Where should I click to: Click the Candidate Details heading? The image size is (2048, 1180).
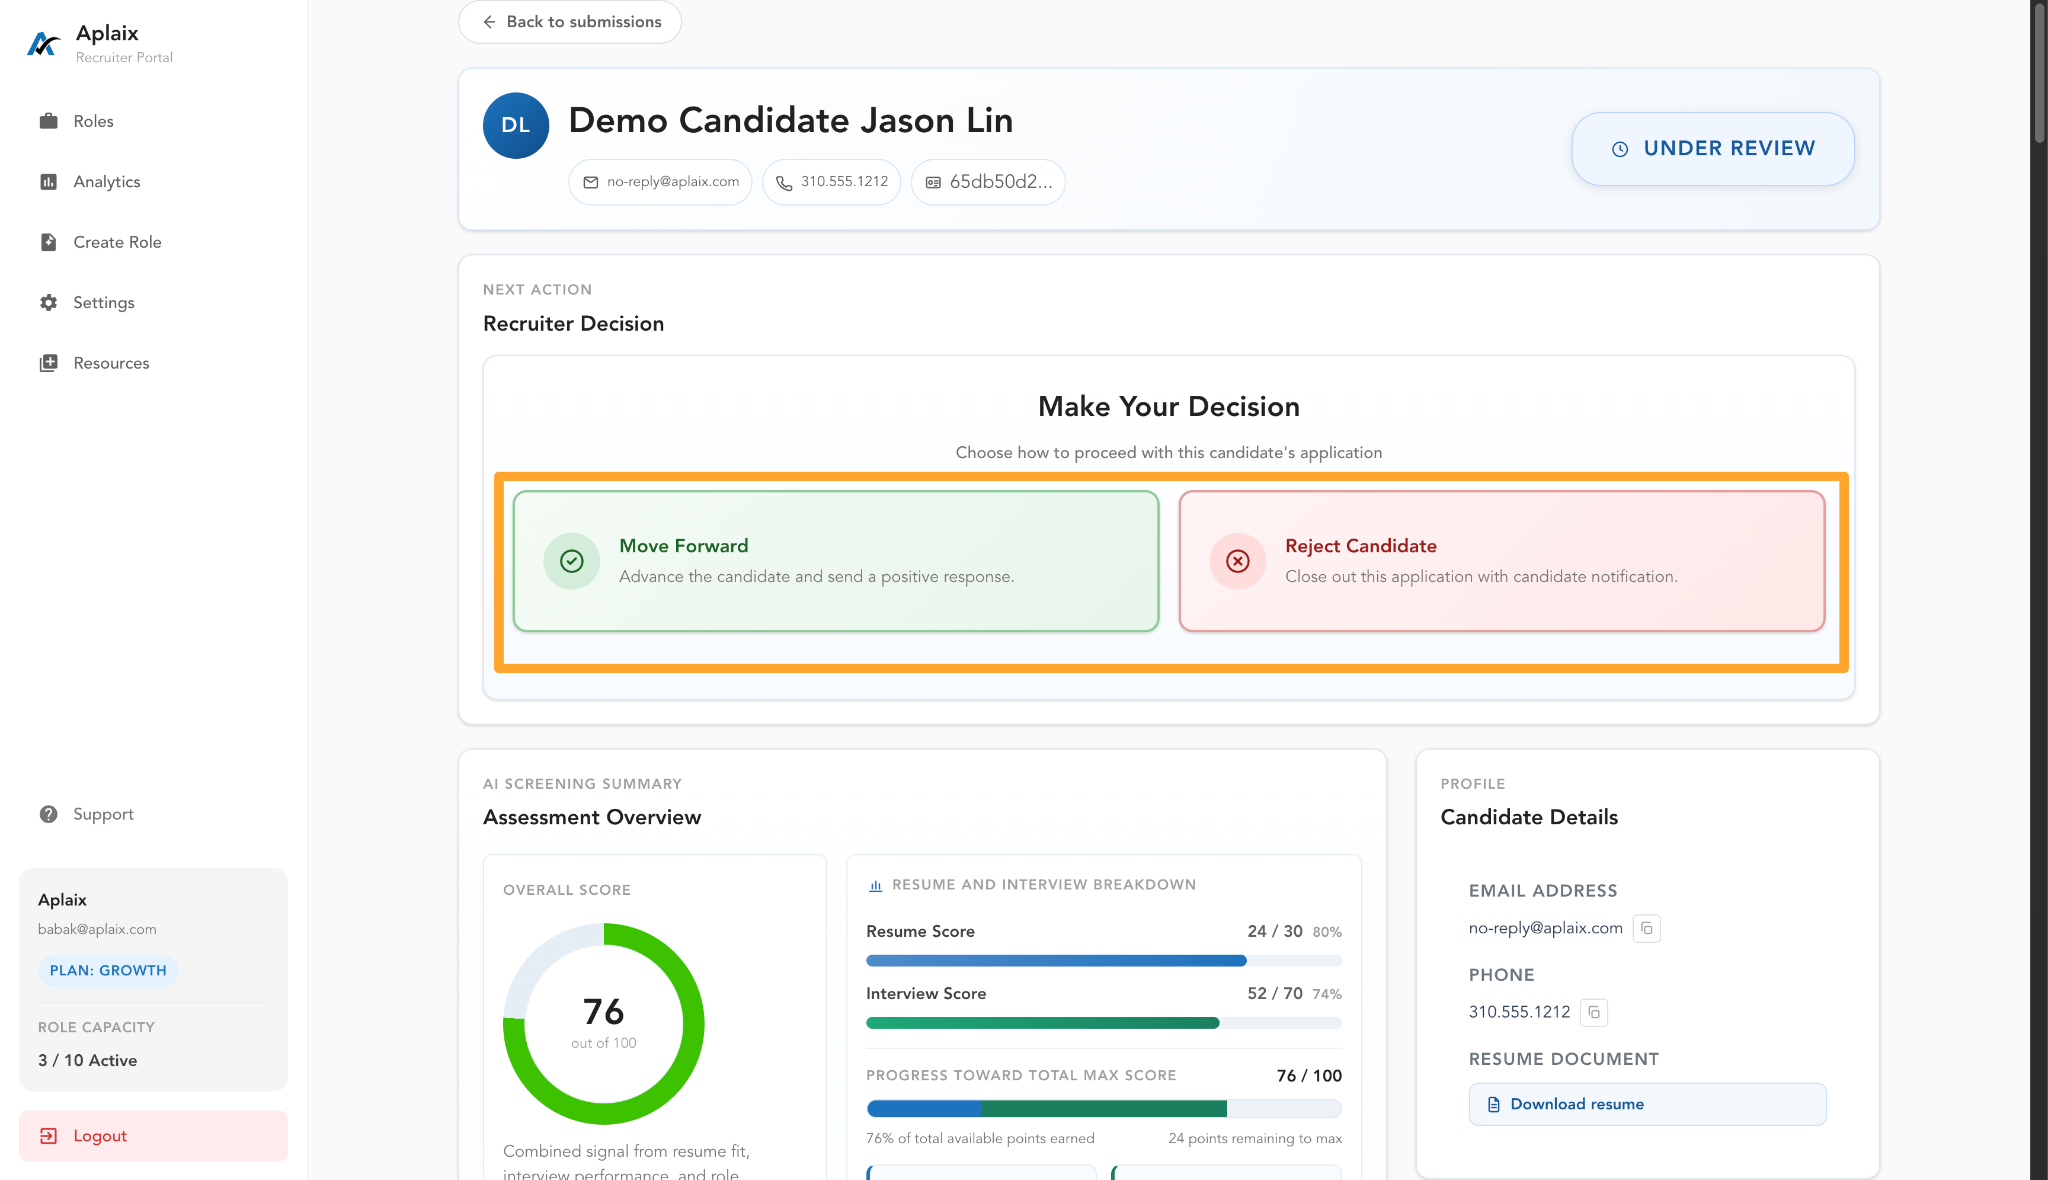(1529, 818)
